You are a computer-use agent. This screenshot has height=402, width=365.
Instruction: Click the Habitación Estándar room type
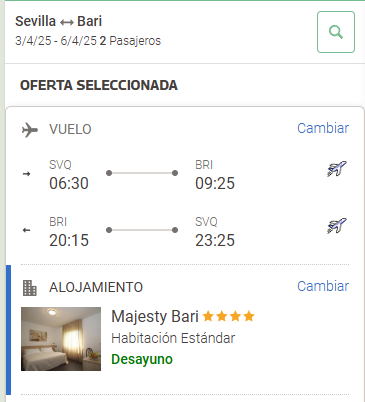[x=173, y=338]
